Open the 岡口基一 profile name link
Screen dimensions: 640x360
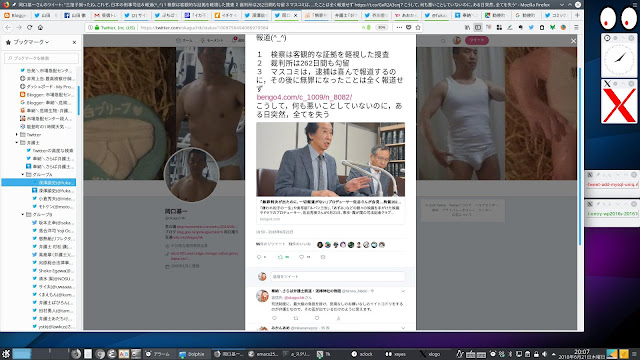[176, 211]
